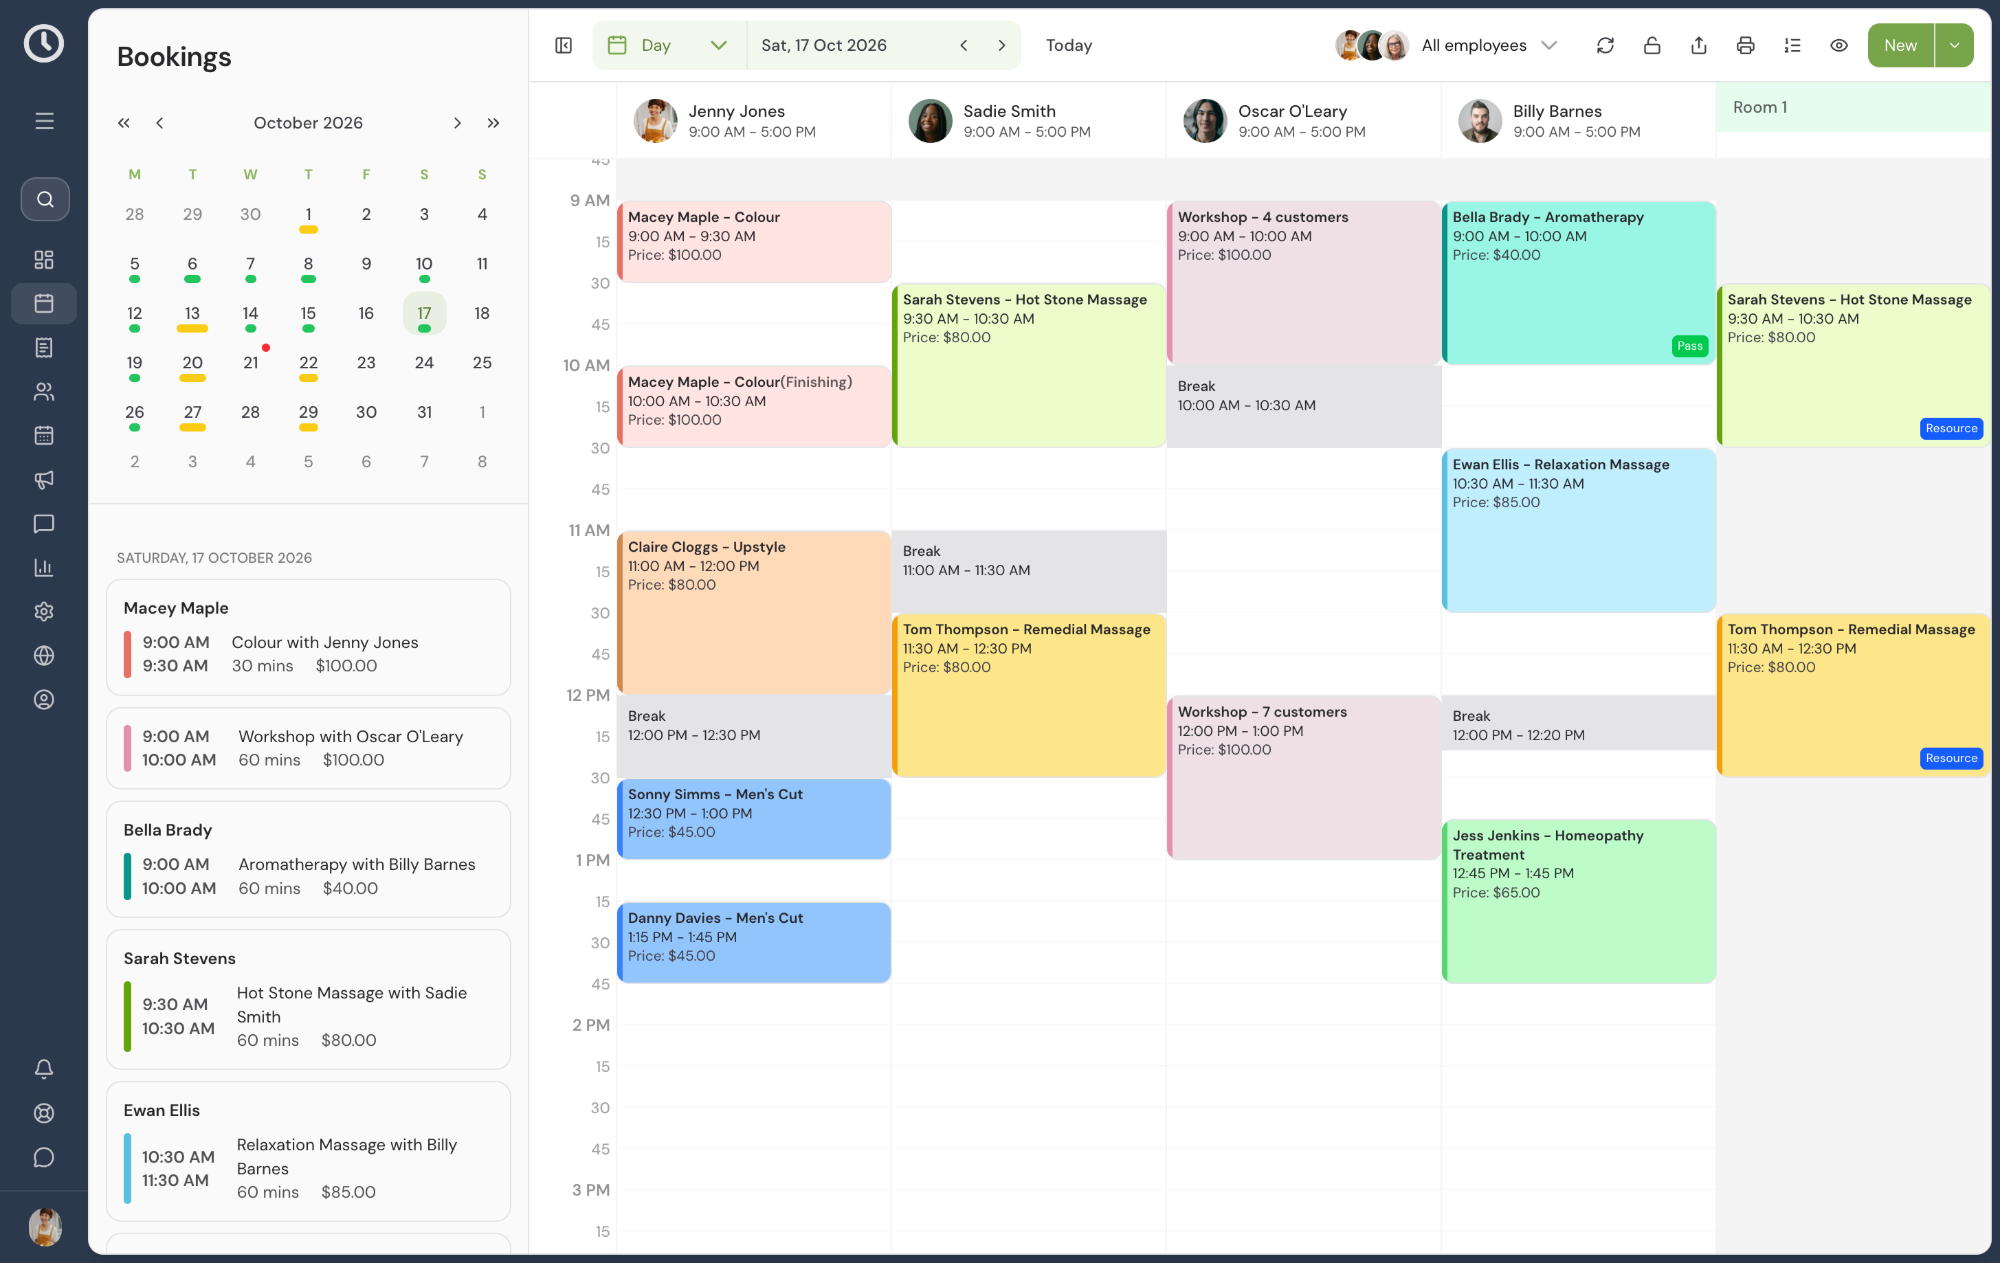2000x1263 pixels.
Task: Open Danny Davies Men's Cut booking
Action: (754, 942)
